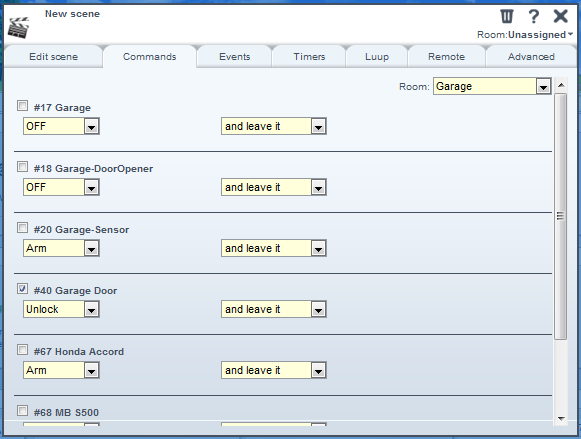Open the Room Garage filter dropdown

(x=492, y=86)
